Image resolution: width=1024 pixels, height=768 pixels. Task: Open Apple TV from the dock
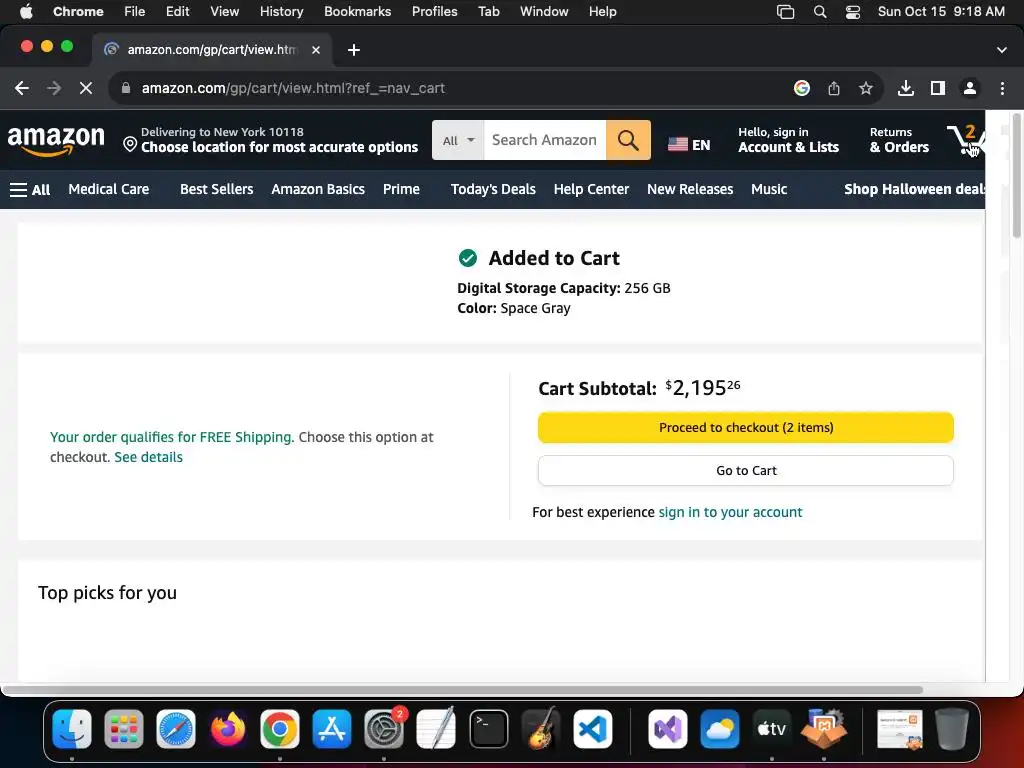tap(771, 729)
